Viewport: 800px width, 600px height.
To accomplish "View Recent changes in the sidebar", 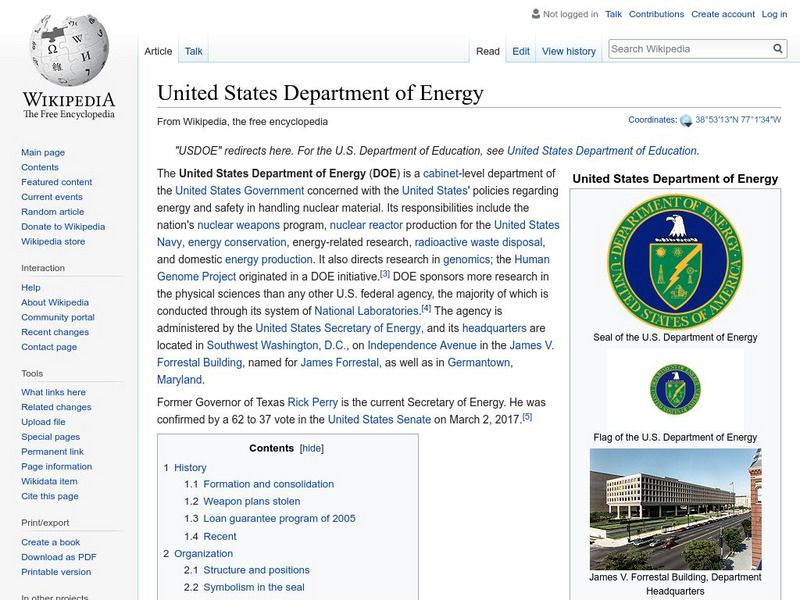I will tap(55, 332).
